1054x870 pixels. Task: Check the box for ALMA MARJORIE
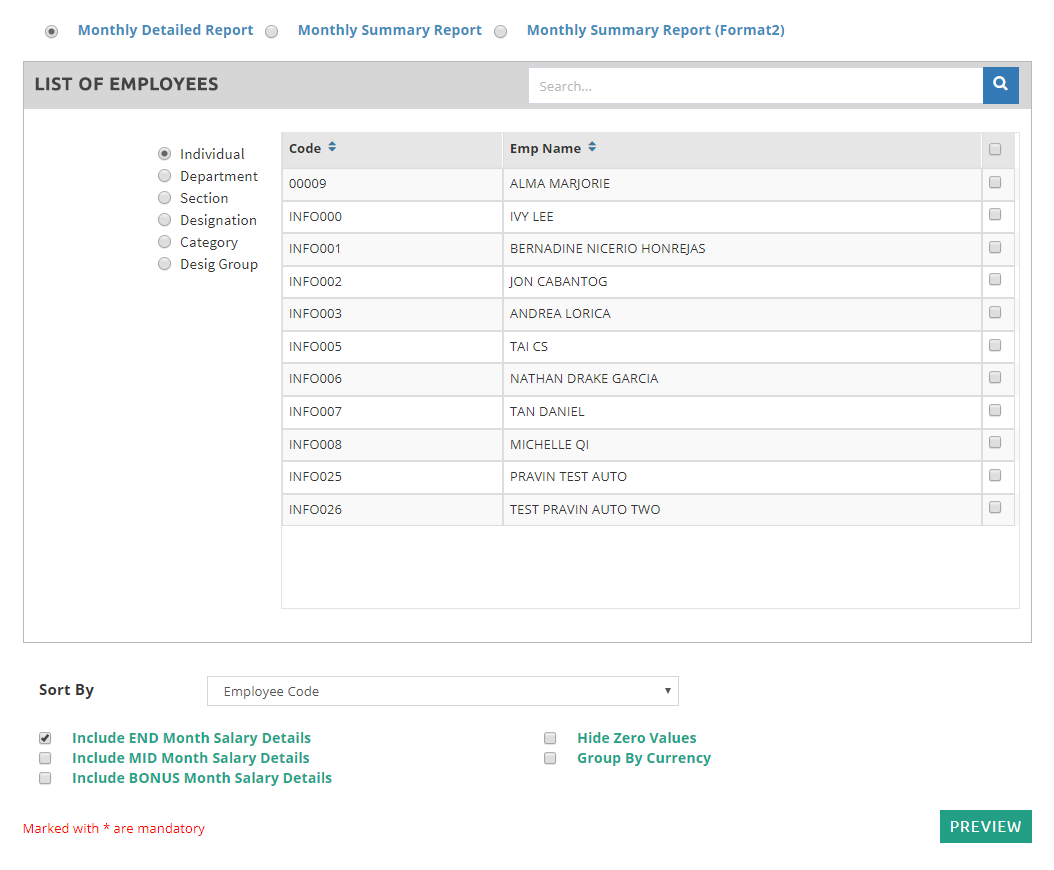point(995,182)
